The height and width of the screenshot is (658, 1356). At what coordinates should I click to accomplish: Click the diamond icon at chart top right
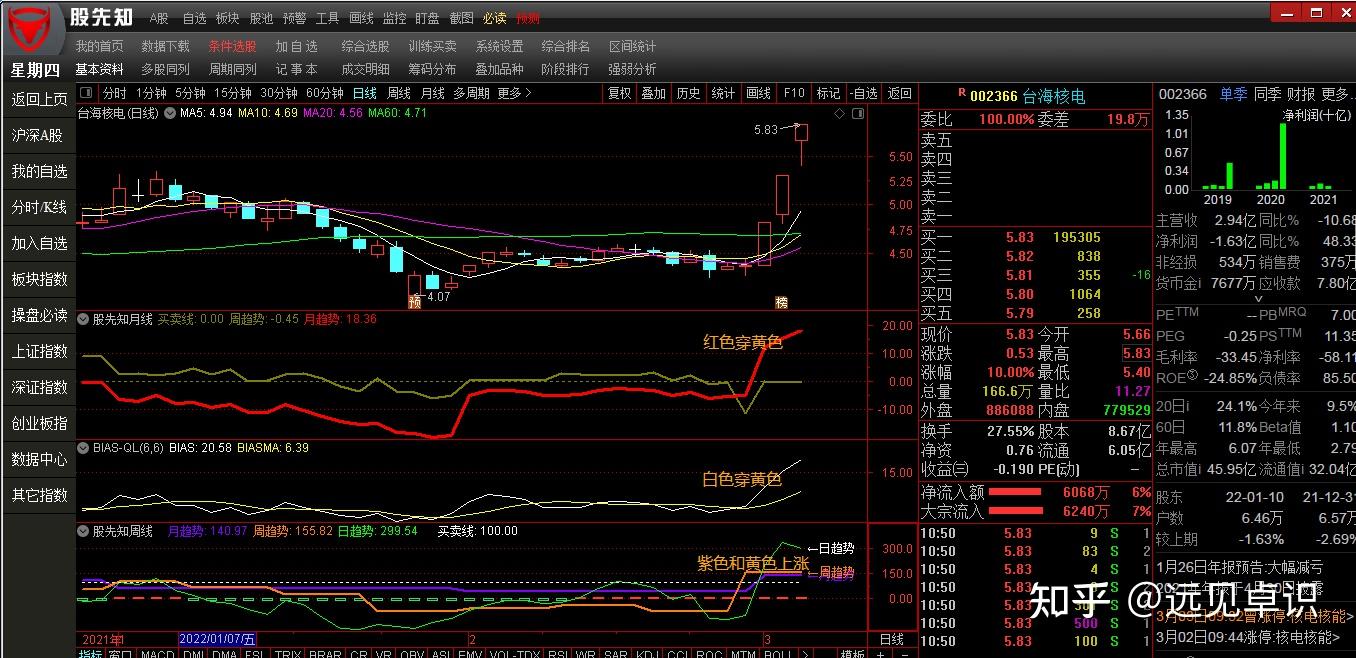840,113
